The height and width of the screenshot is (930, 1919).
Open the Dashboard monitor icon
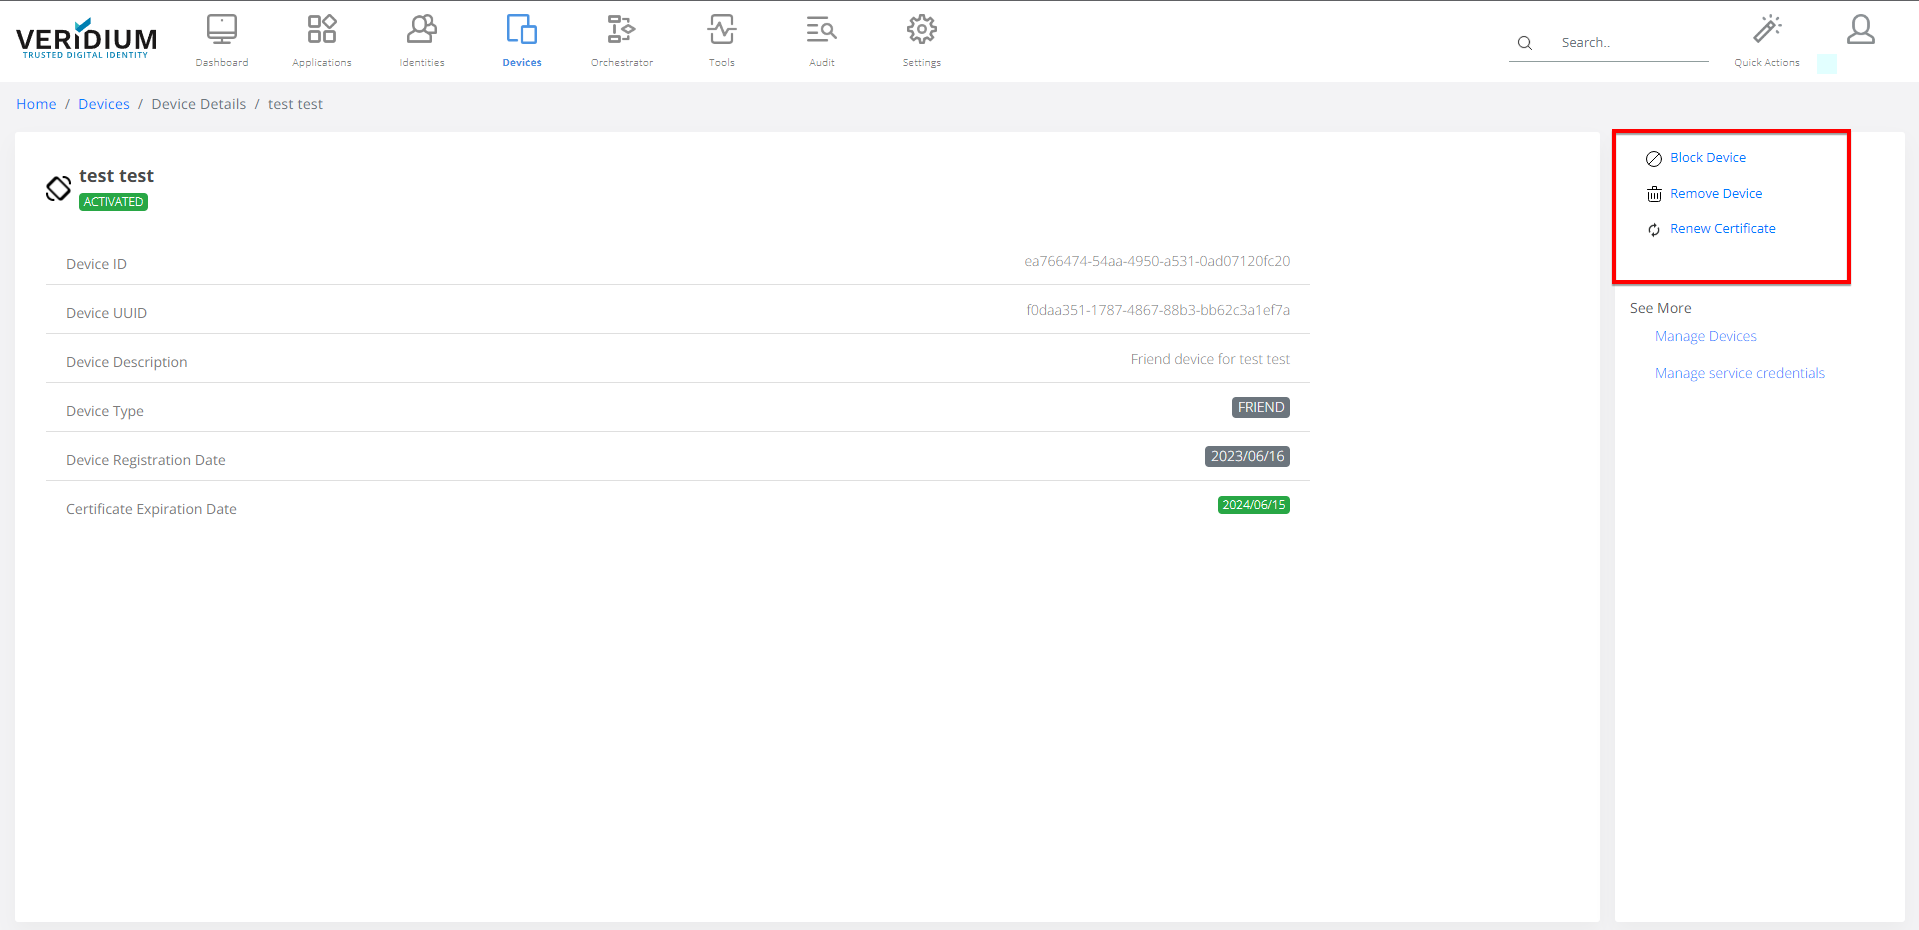(221, 30)
